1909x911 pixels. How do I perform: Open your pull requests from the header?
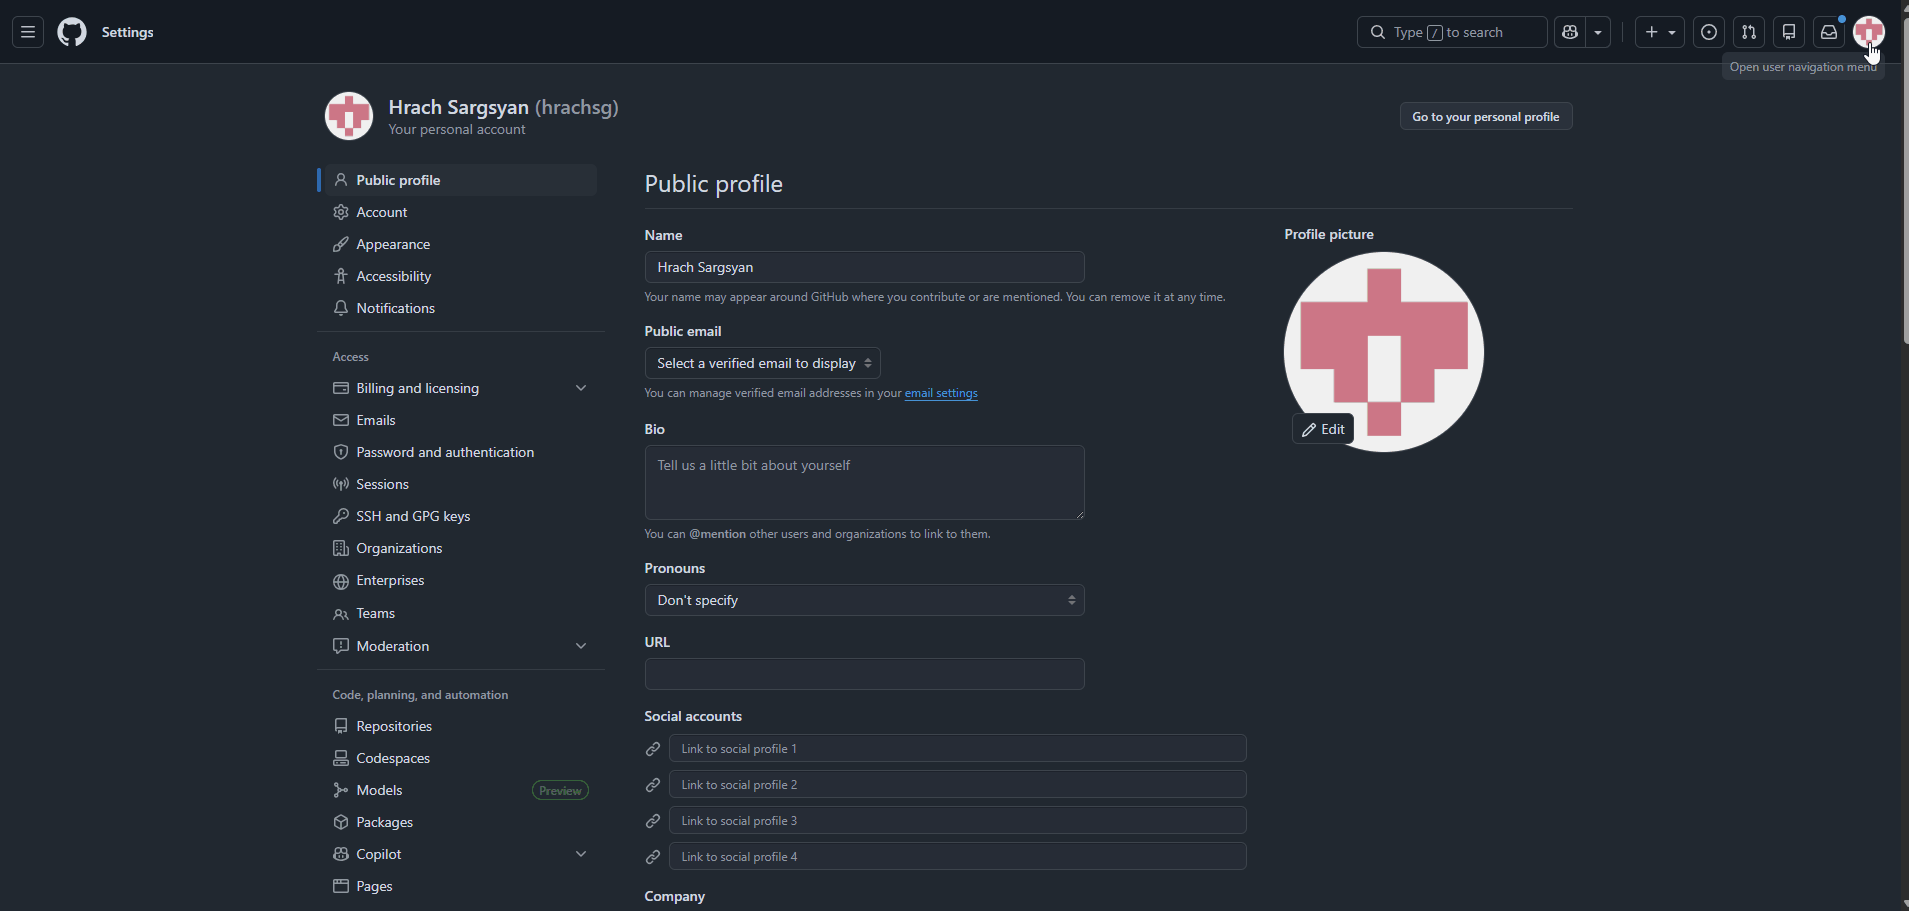coord(1749,31)
